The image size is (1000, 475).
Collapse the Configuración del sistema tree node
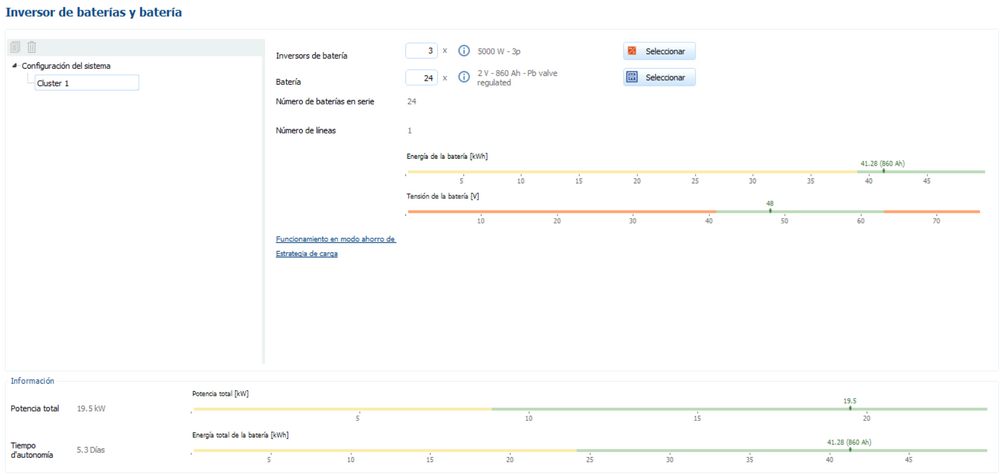click(x=14, y=66)
